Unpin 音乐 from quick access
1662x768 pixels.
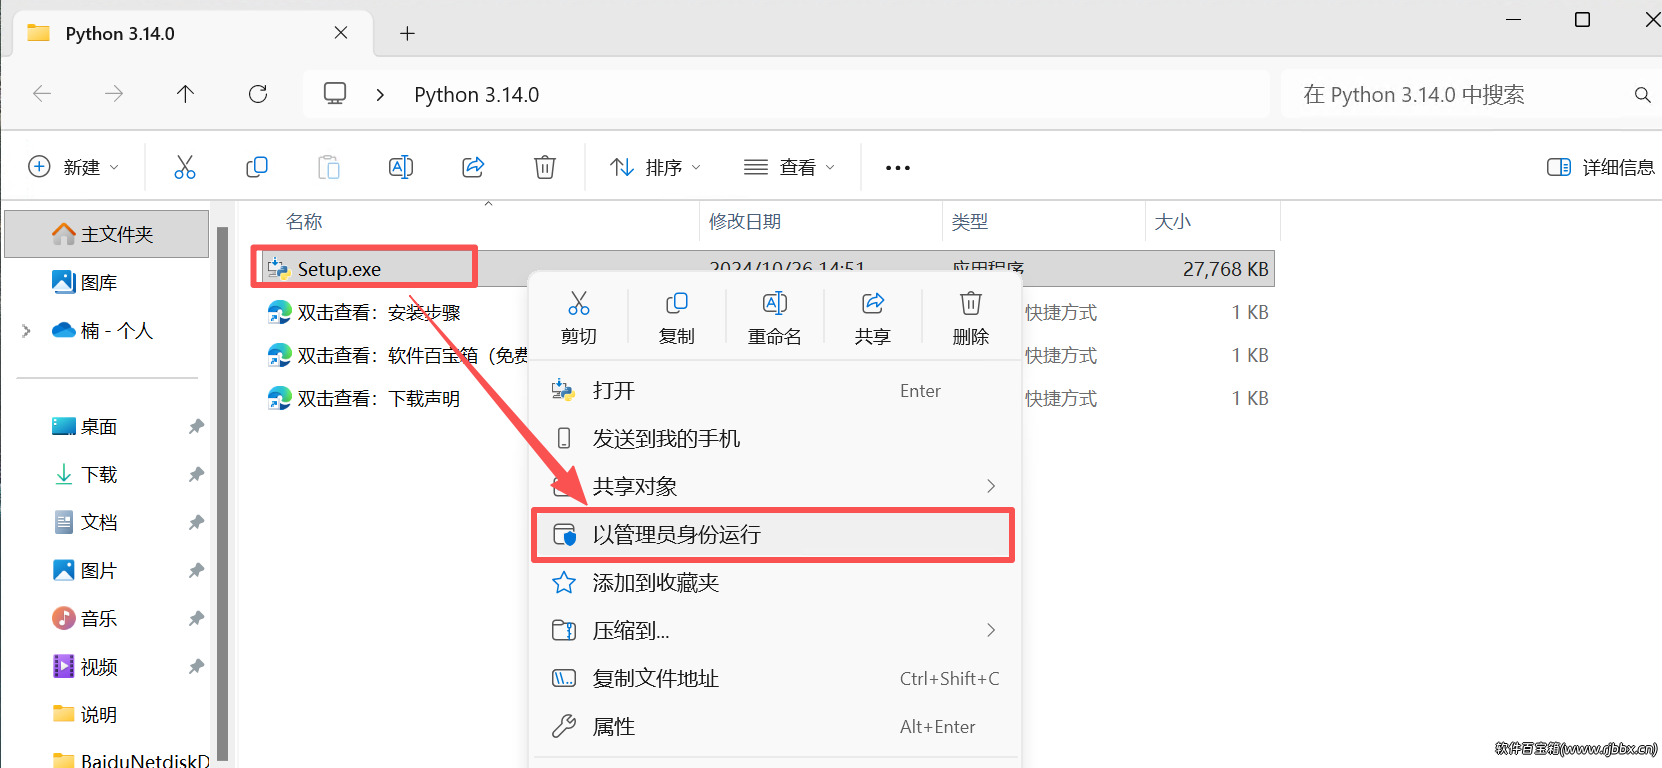(196, 619)
